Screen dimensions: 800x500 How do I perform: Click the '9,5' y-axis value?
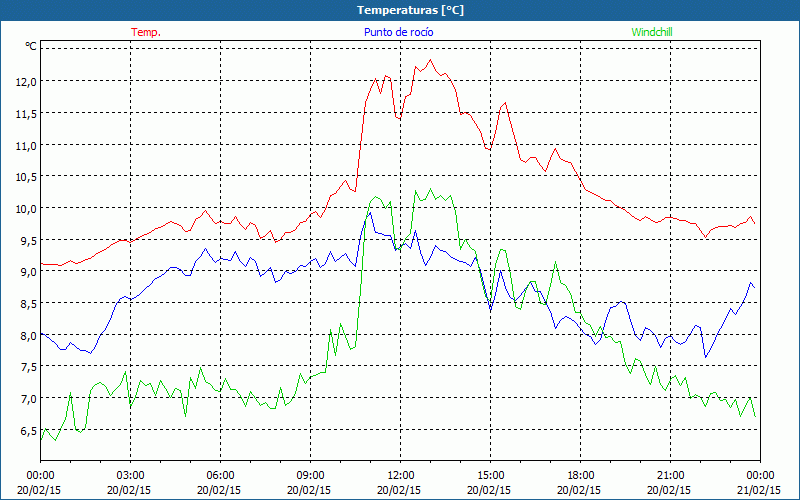tap(28, 241)
